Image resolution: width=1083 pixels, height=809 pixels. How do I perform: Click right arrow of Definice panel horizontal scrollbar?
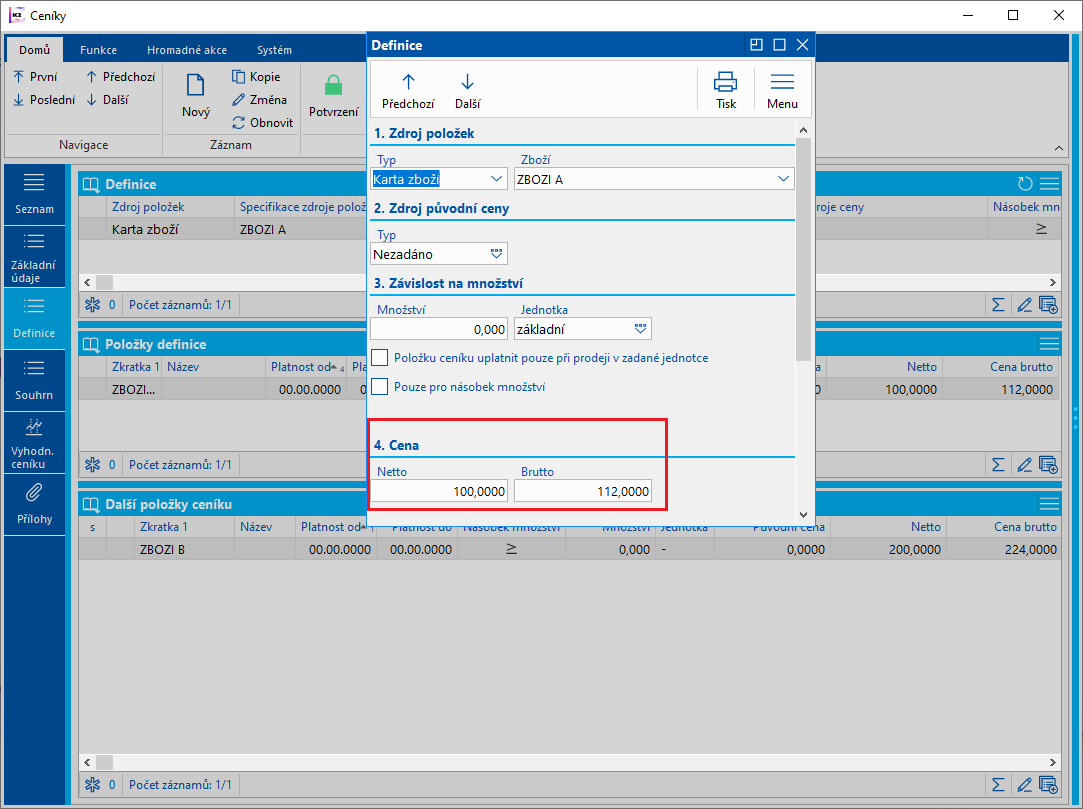pos(1053,282)
